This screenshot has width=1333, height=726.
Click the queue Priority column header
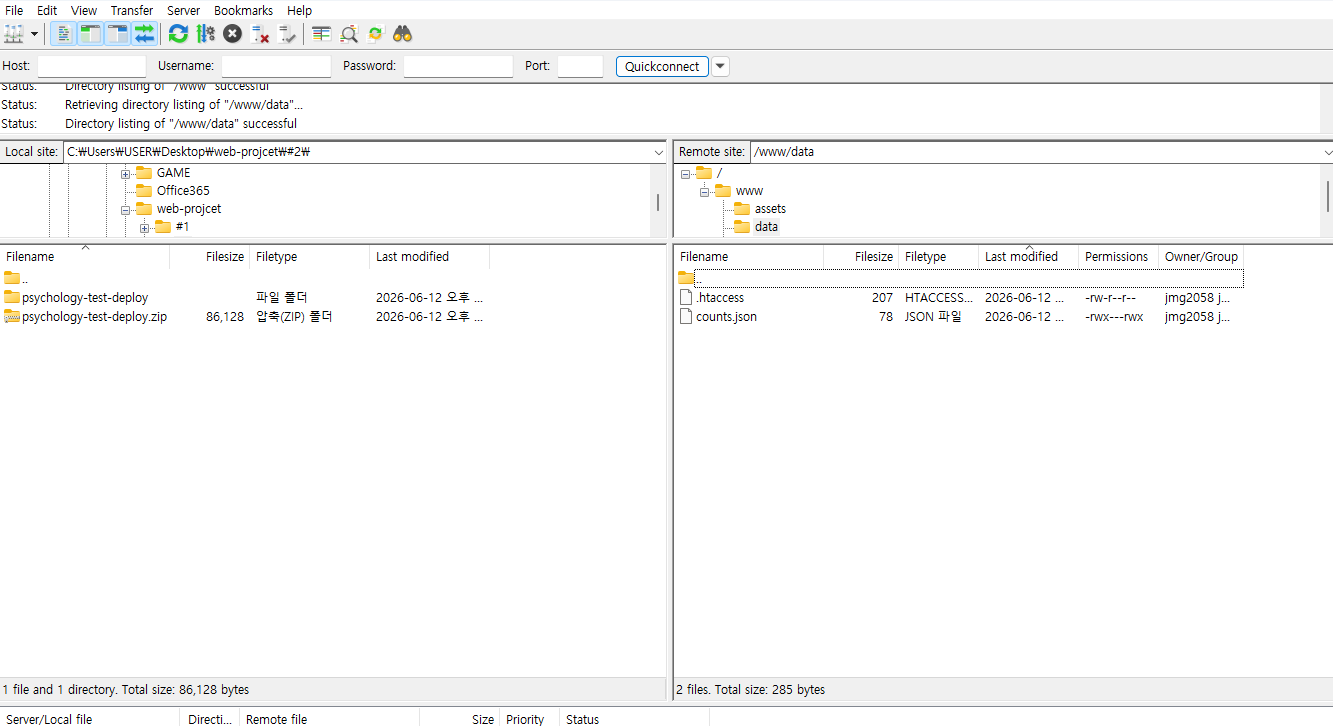pyautogui.click(x=530, y=719)
